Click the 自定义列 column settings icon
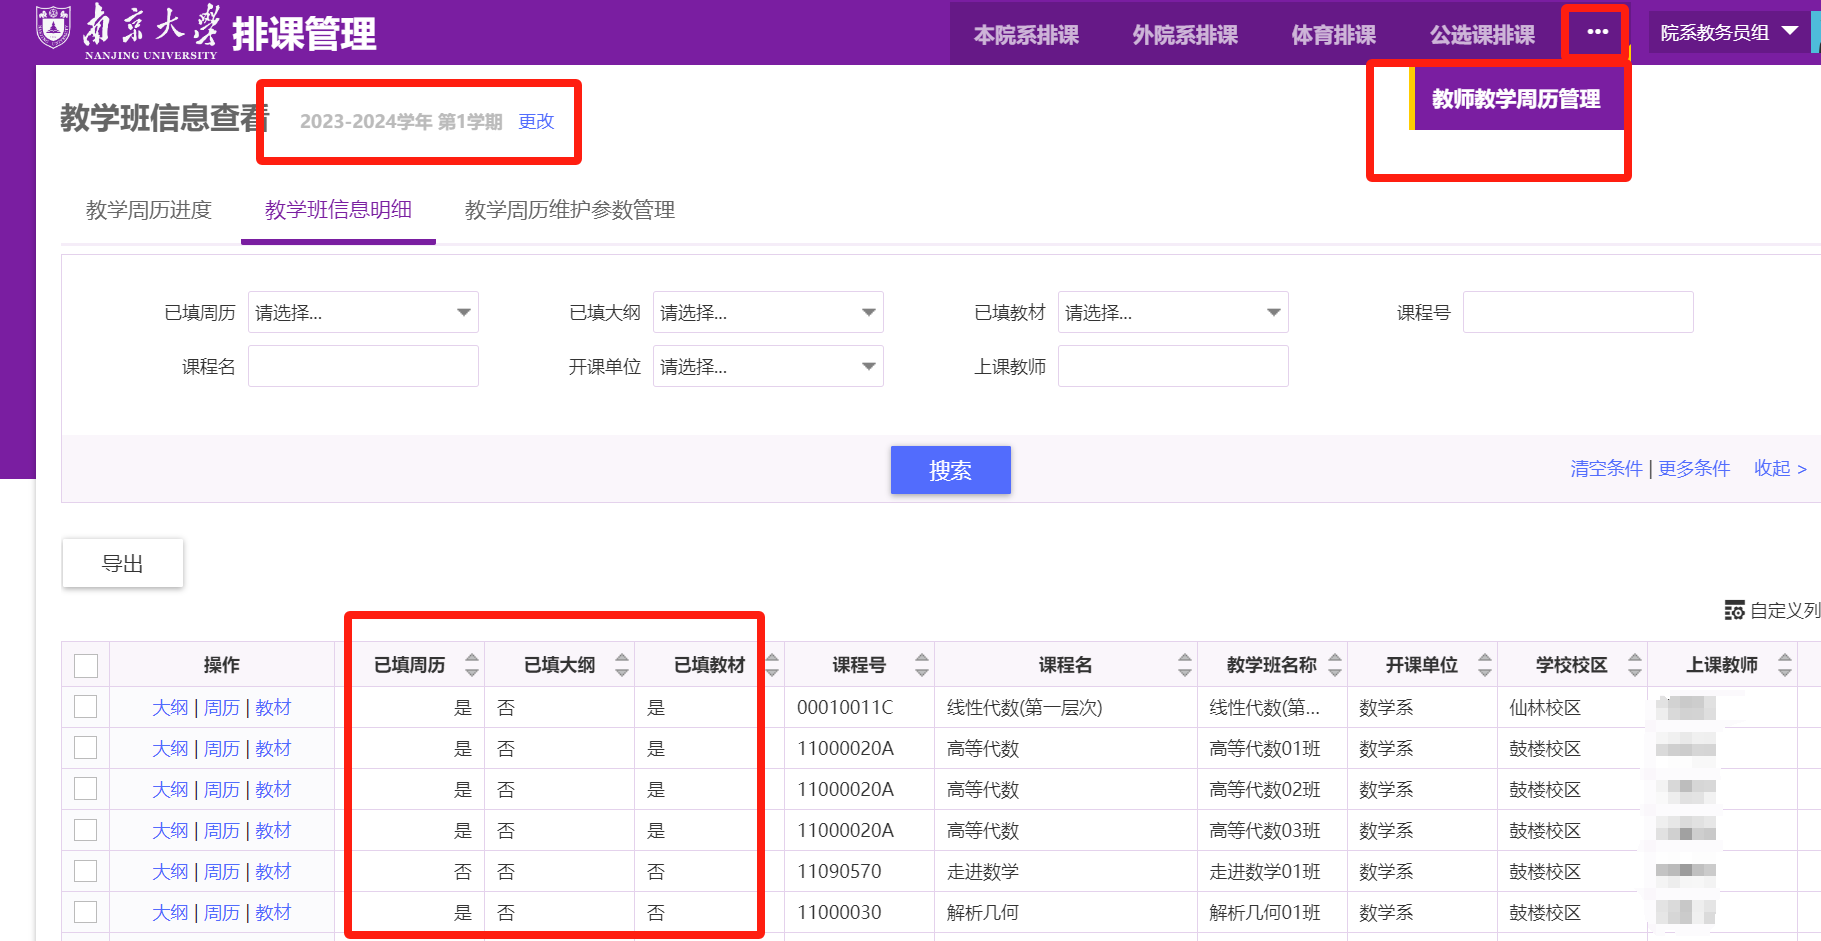The height and width of the screenshot is (941, 1821). coord(1734,610)
